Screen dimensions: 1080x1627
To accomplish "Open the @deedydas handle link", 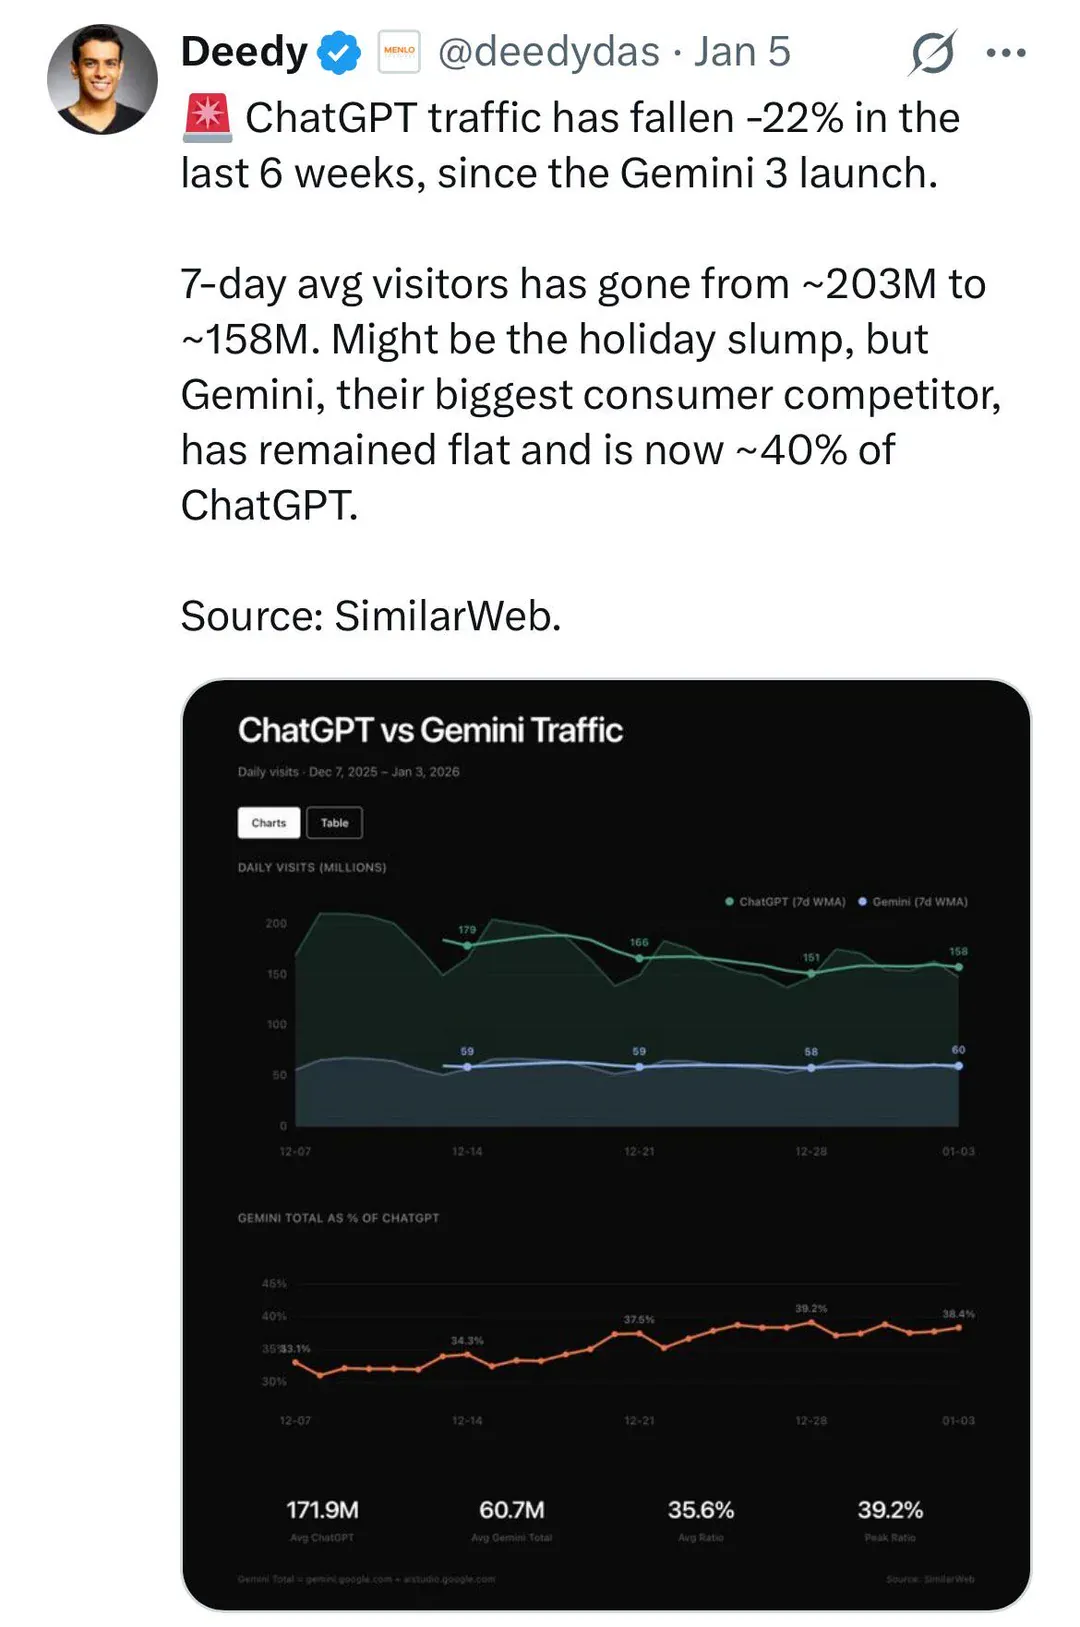I will tap(549, 52).
